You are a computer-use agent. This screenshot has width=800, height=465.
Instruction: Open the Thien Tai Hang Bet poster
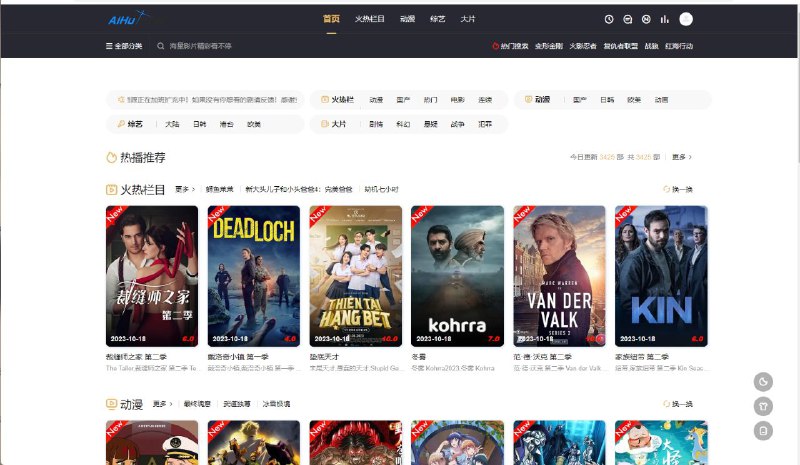356,276
